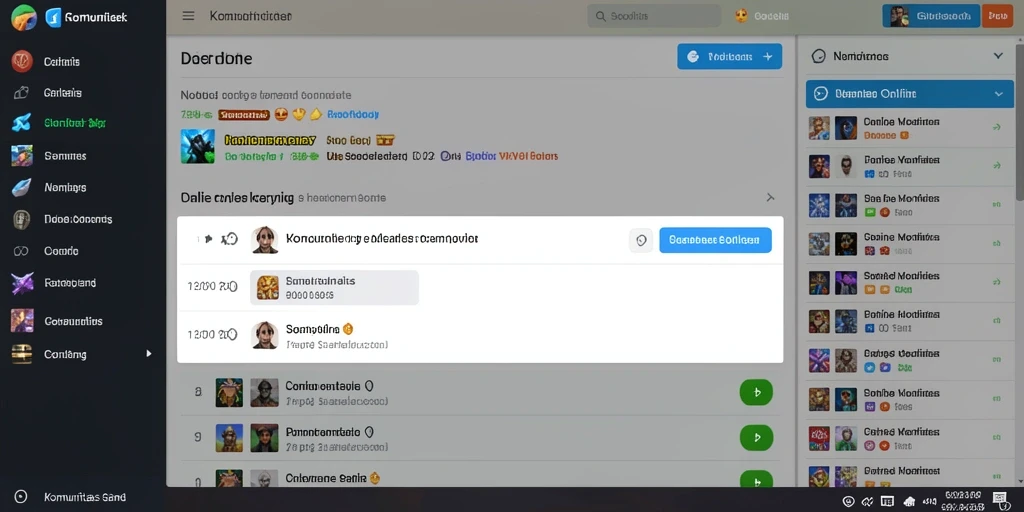
Task: Click the red badge label under Nobtiod heading
Action: (244, 115)
